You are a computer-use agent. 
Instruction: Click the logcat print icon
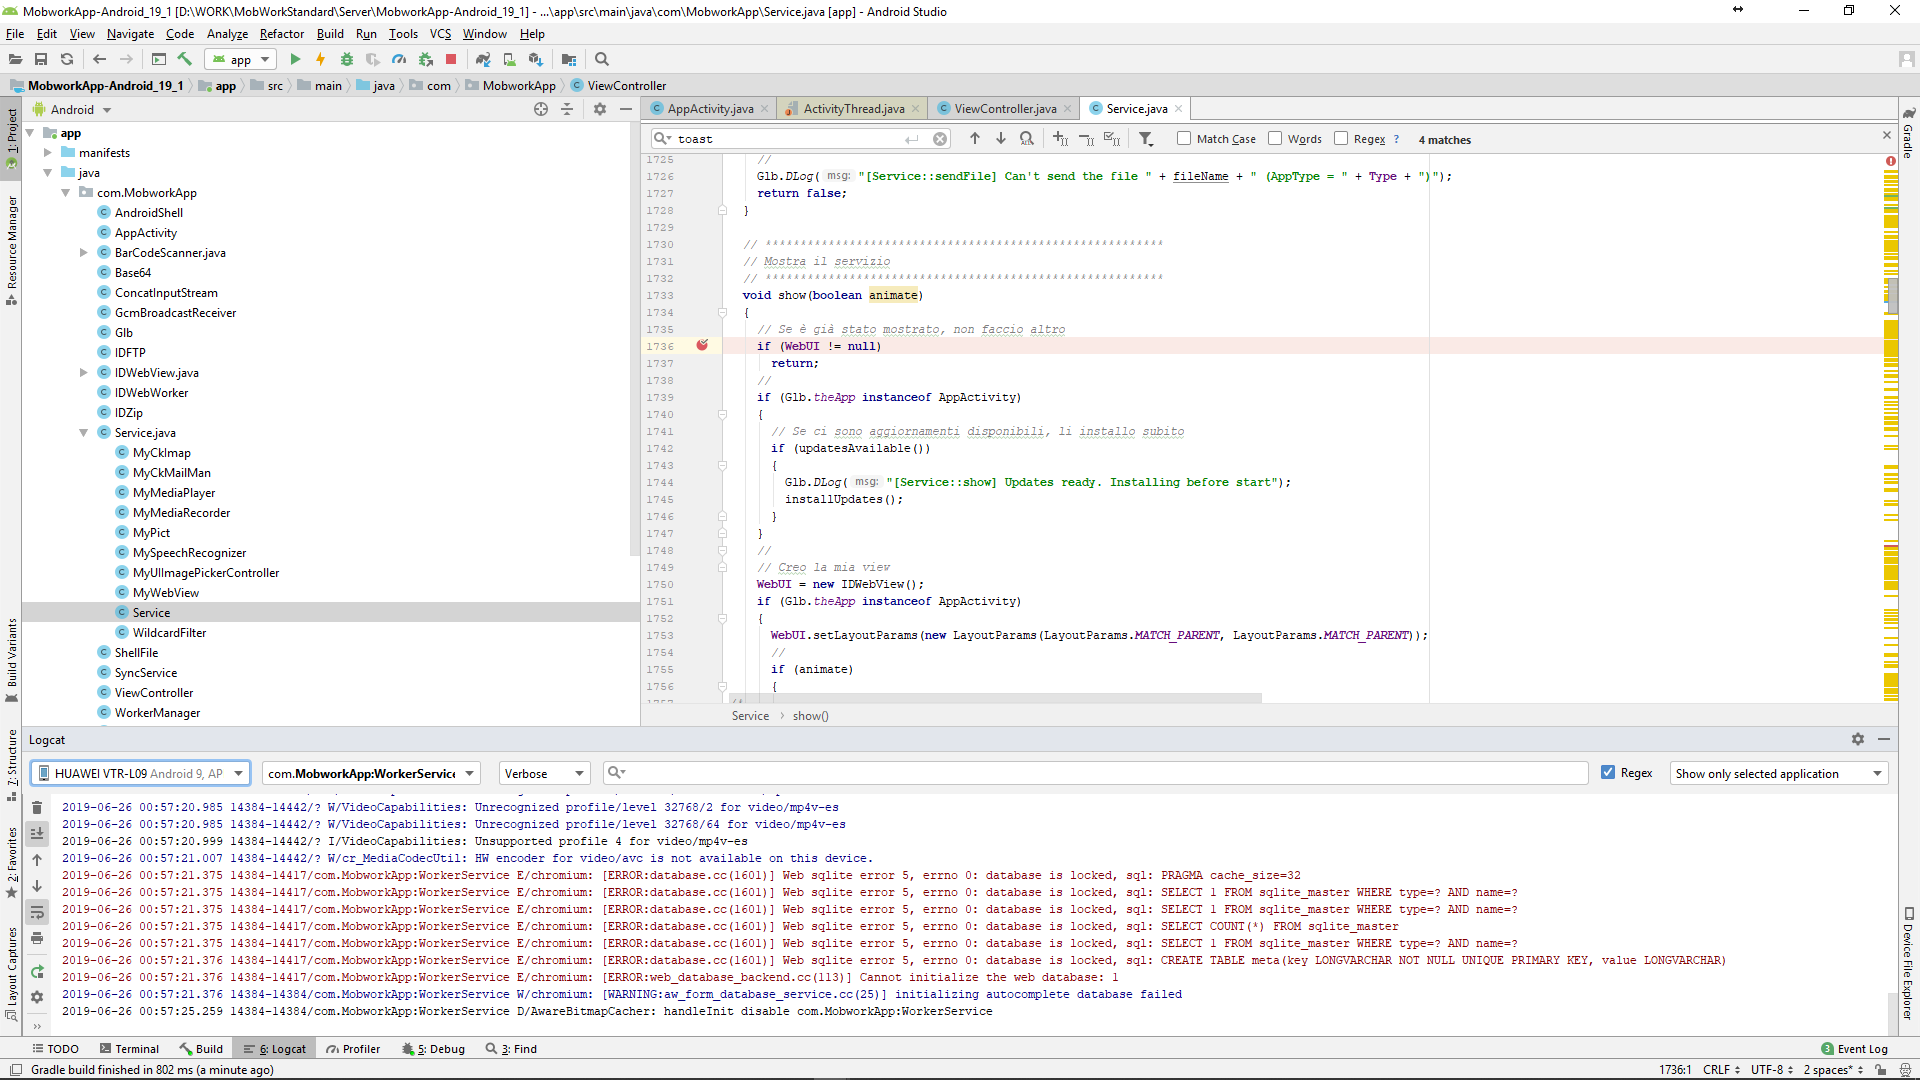coord(37,938)
